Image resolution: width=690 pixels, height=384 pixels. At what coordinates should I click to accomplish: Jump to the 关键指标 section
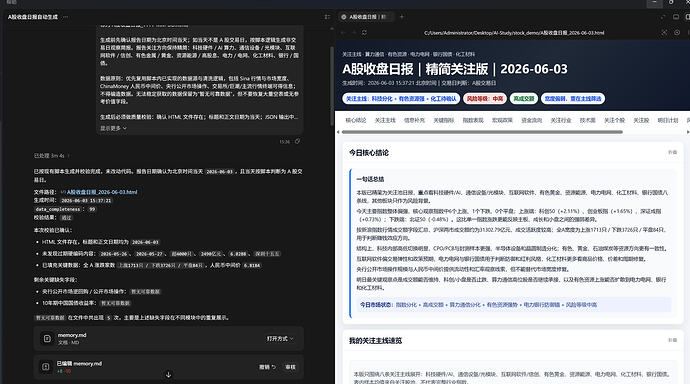[444, 120]
